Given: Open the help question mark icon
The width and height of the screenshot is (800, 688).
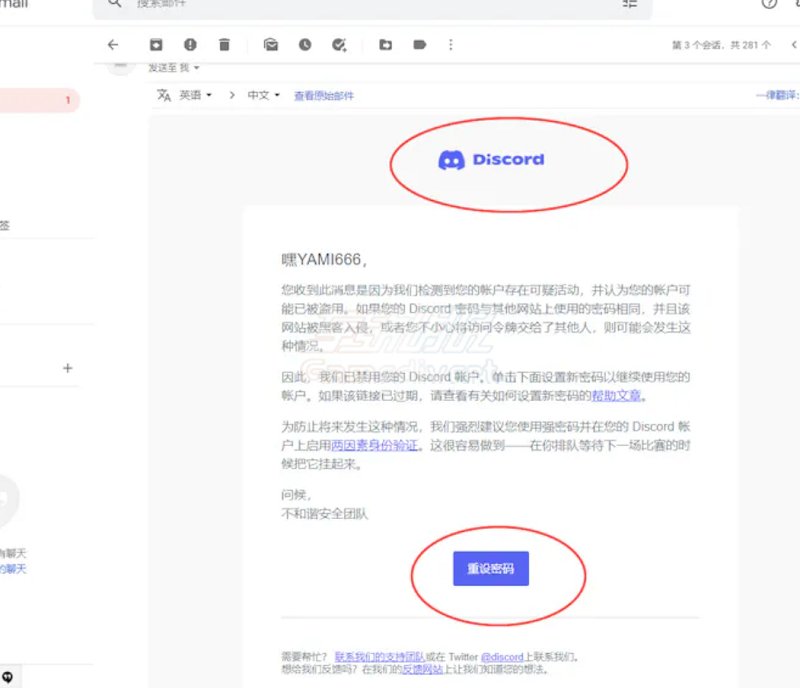Looking at the screenshot, I should 769,4.
